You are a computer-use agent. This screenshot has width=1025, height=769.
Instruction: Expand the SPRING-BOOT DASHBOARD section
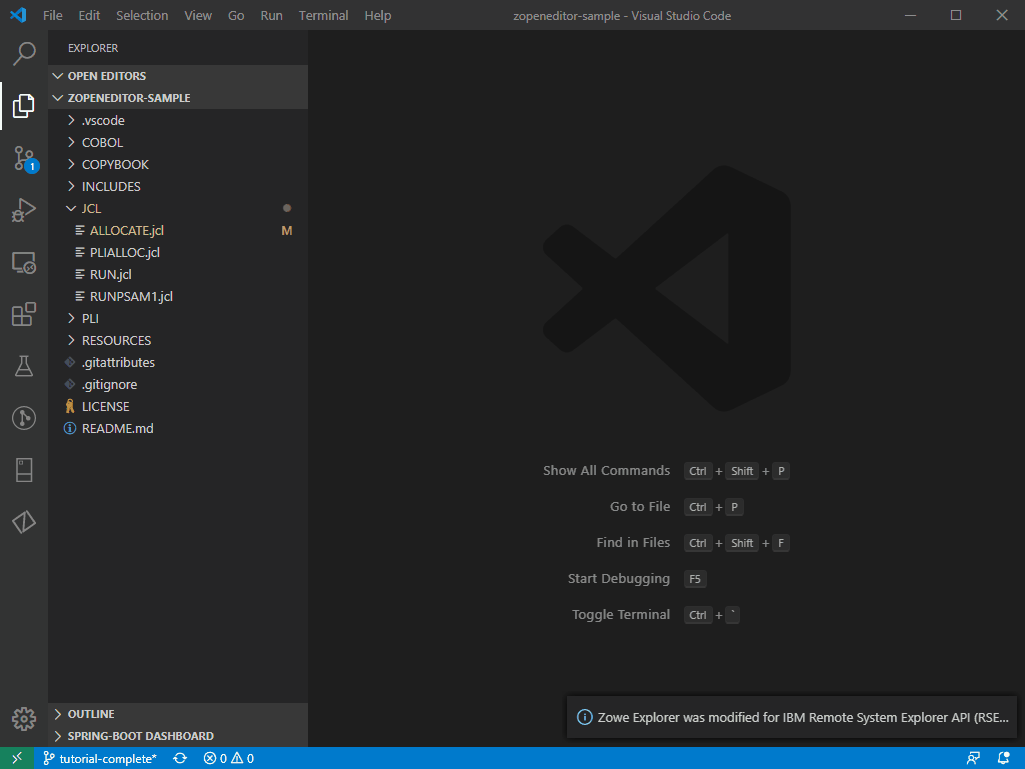tap(178, 736)
